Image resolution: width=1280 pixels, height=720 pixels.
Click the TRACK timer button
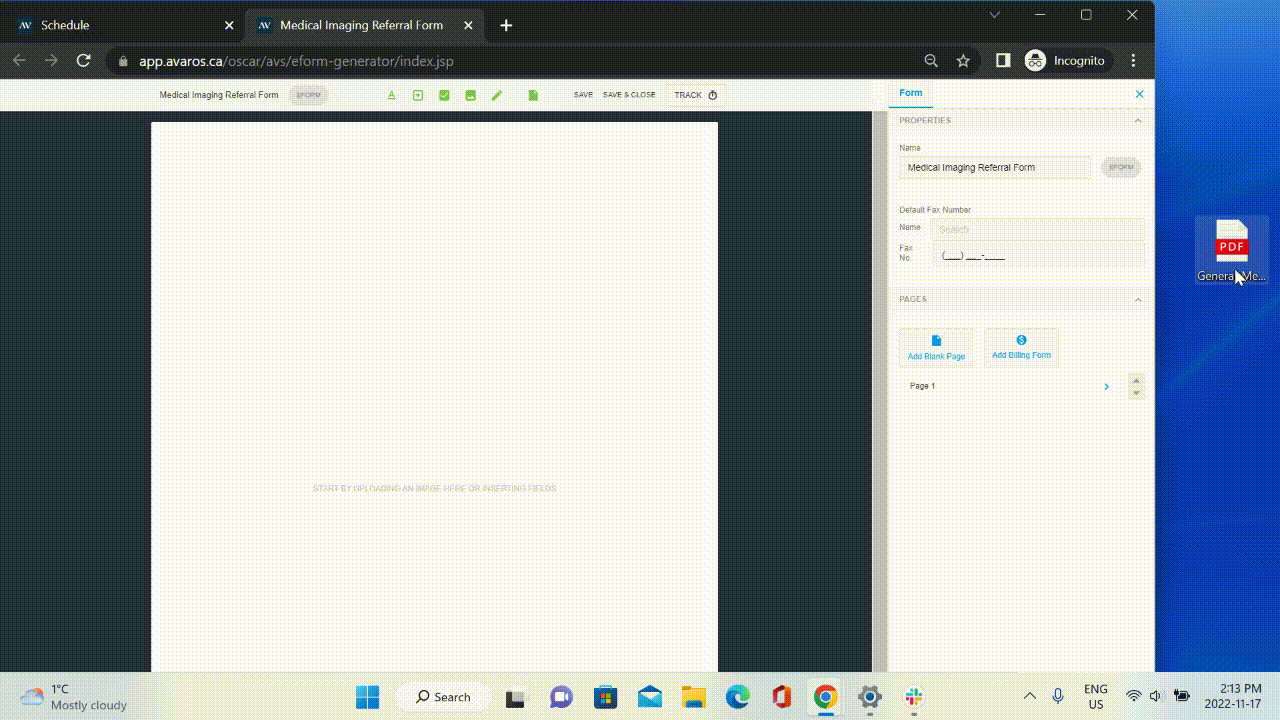point(696,95)
